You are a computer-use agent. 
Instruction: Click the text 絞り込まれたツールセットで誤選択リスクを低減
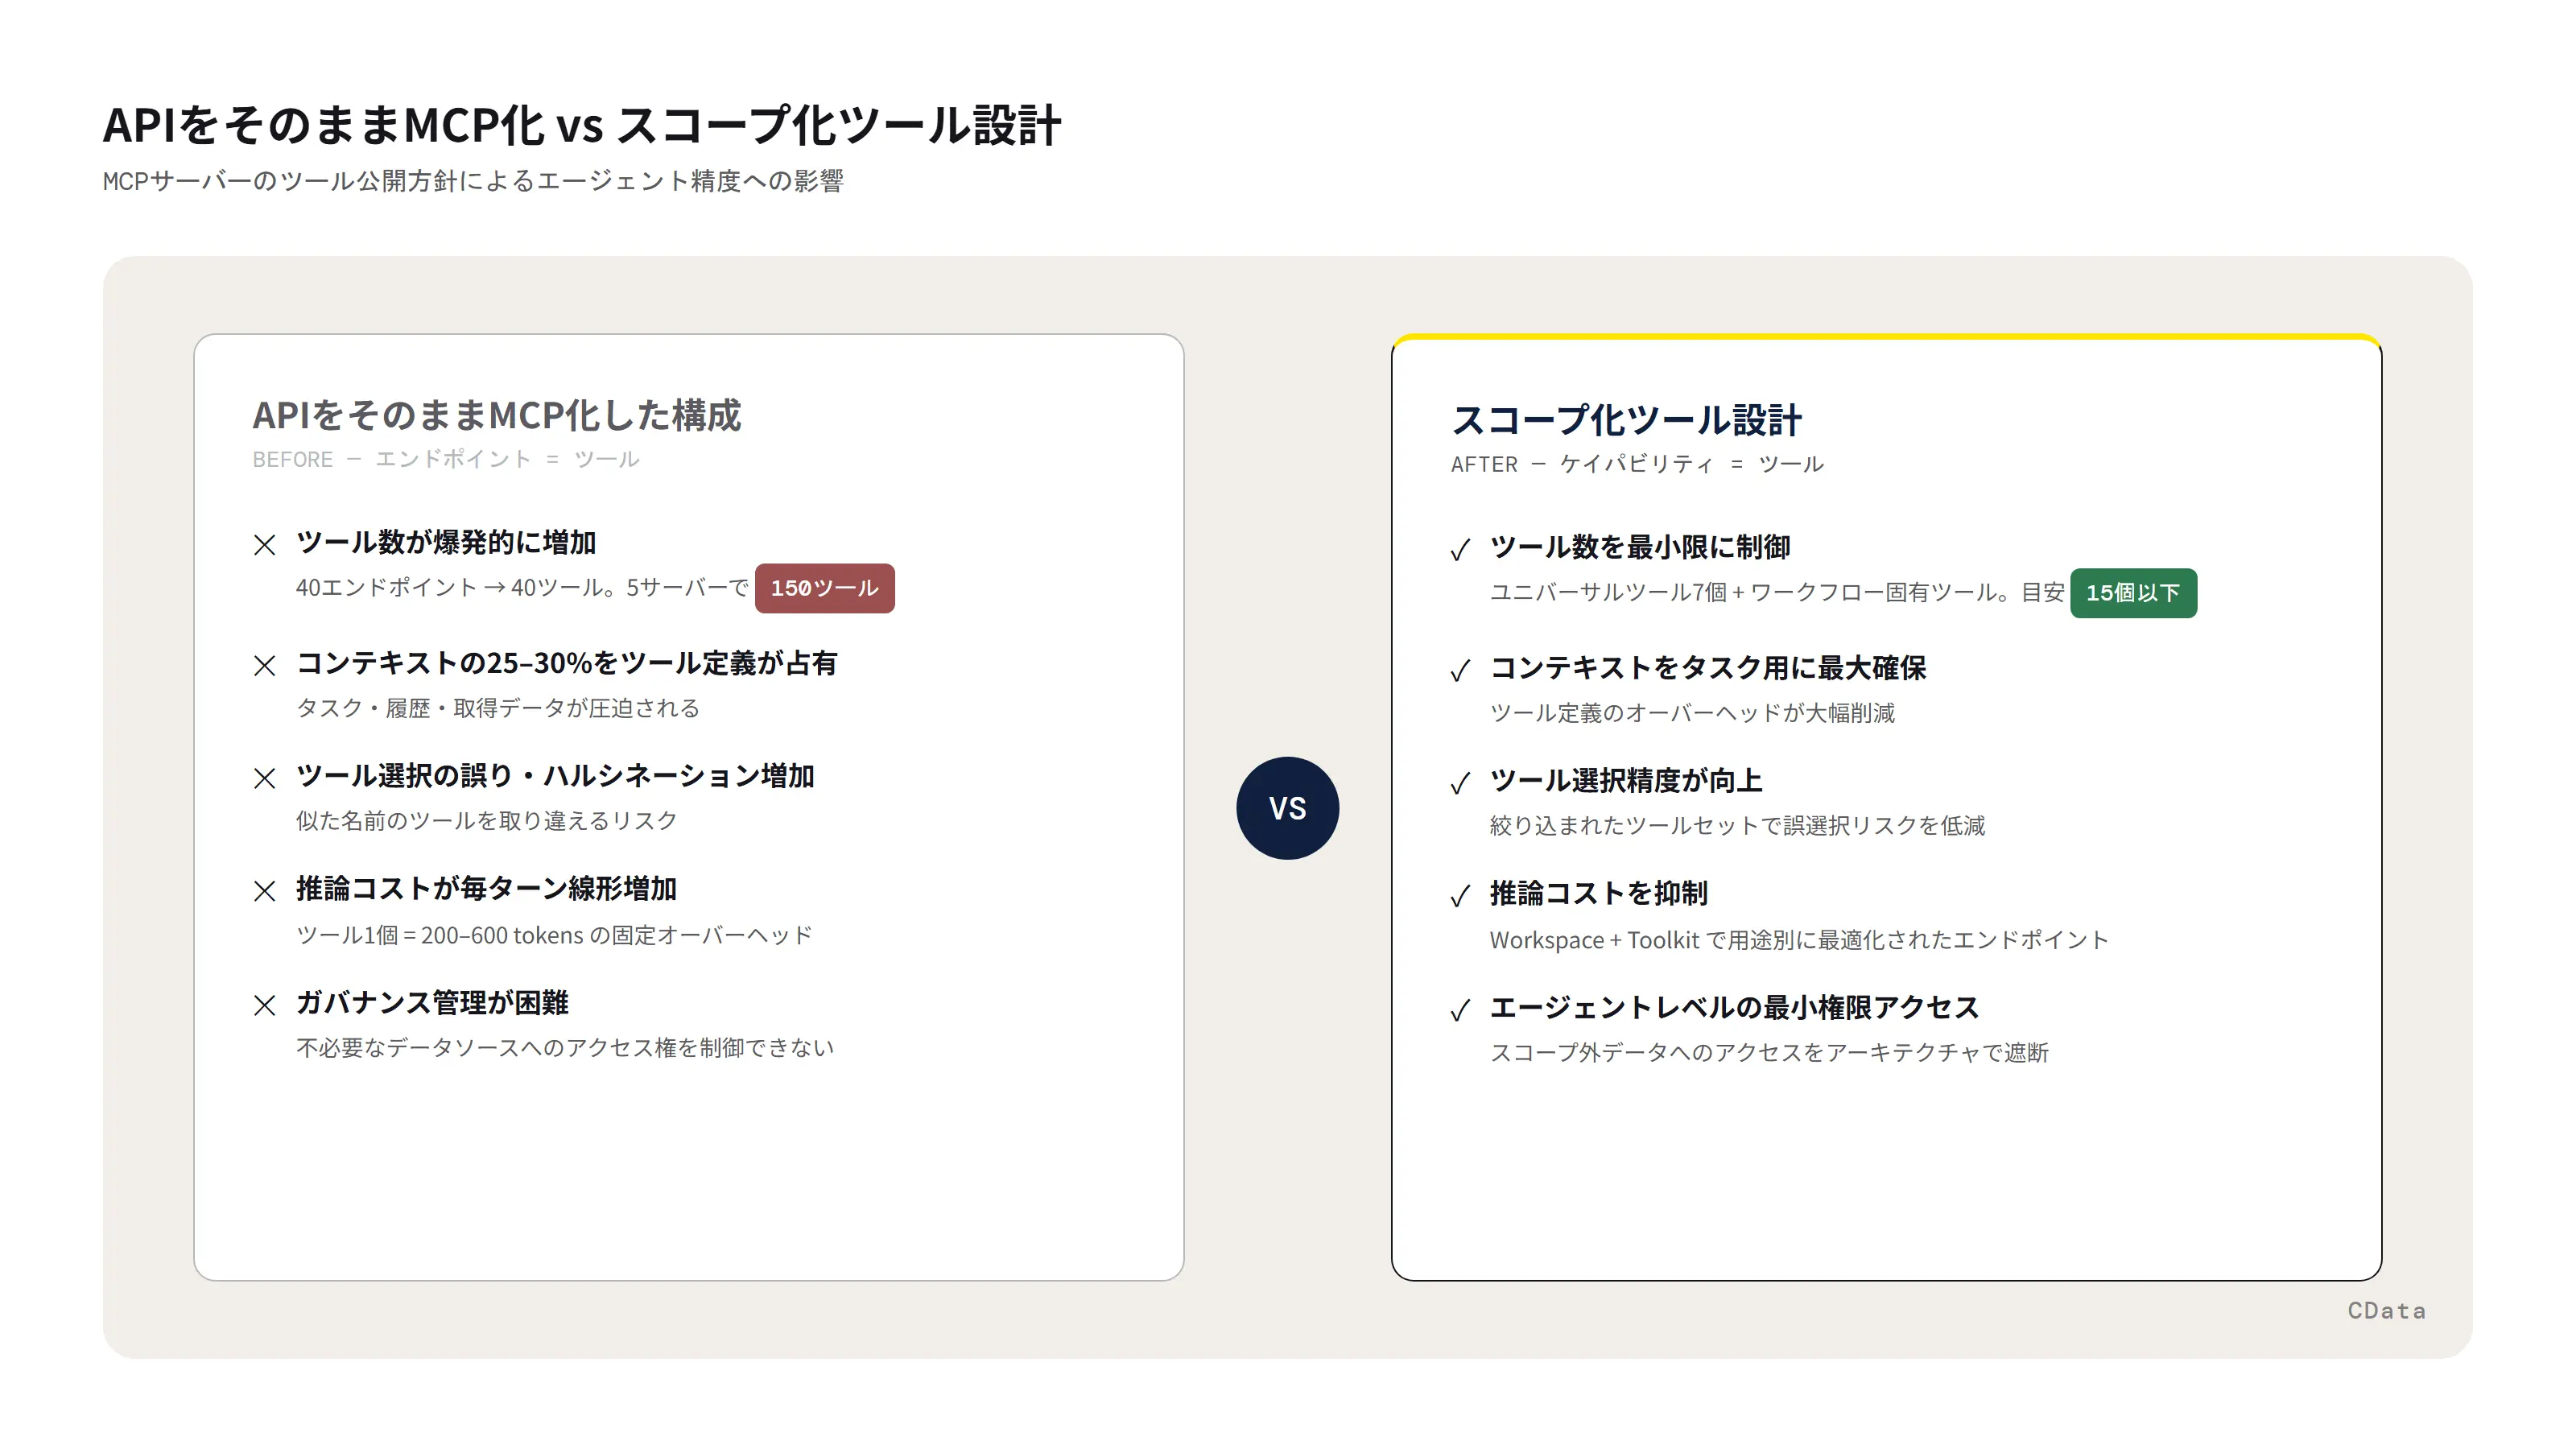(1737, 826)
